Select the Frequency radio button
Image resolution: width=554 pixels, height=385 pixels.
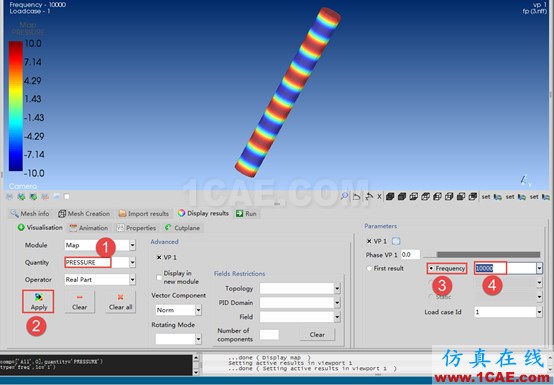pyautogui.click(x=431, y=269)
